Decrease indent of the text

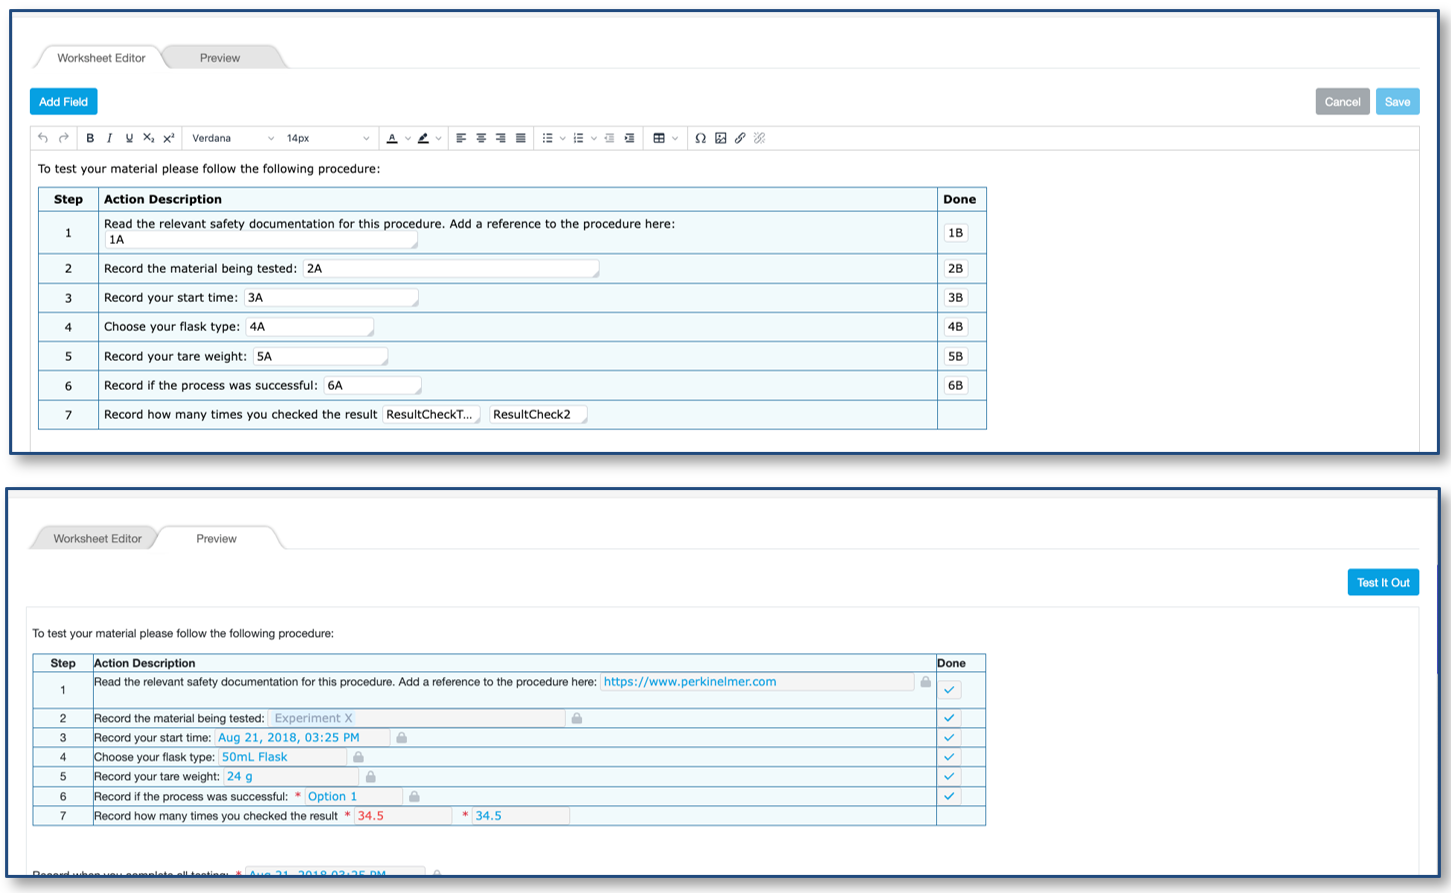tap(609, 138)
